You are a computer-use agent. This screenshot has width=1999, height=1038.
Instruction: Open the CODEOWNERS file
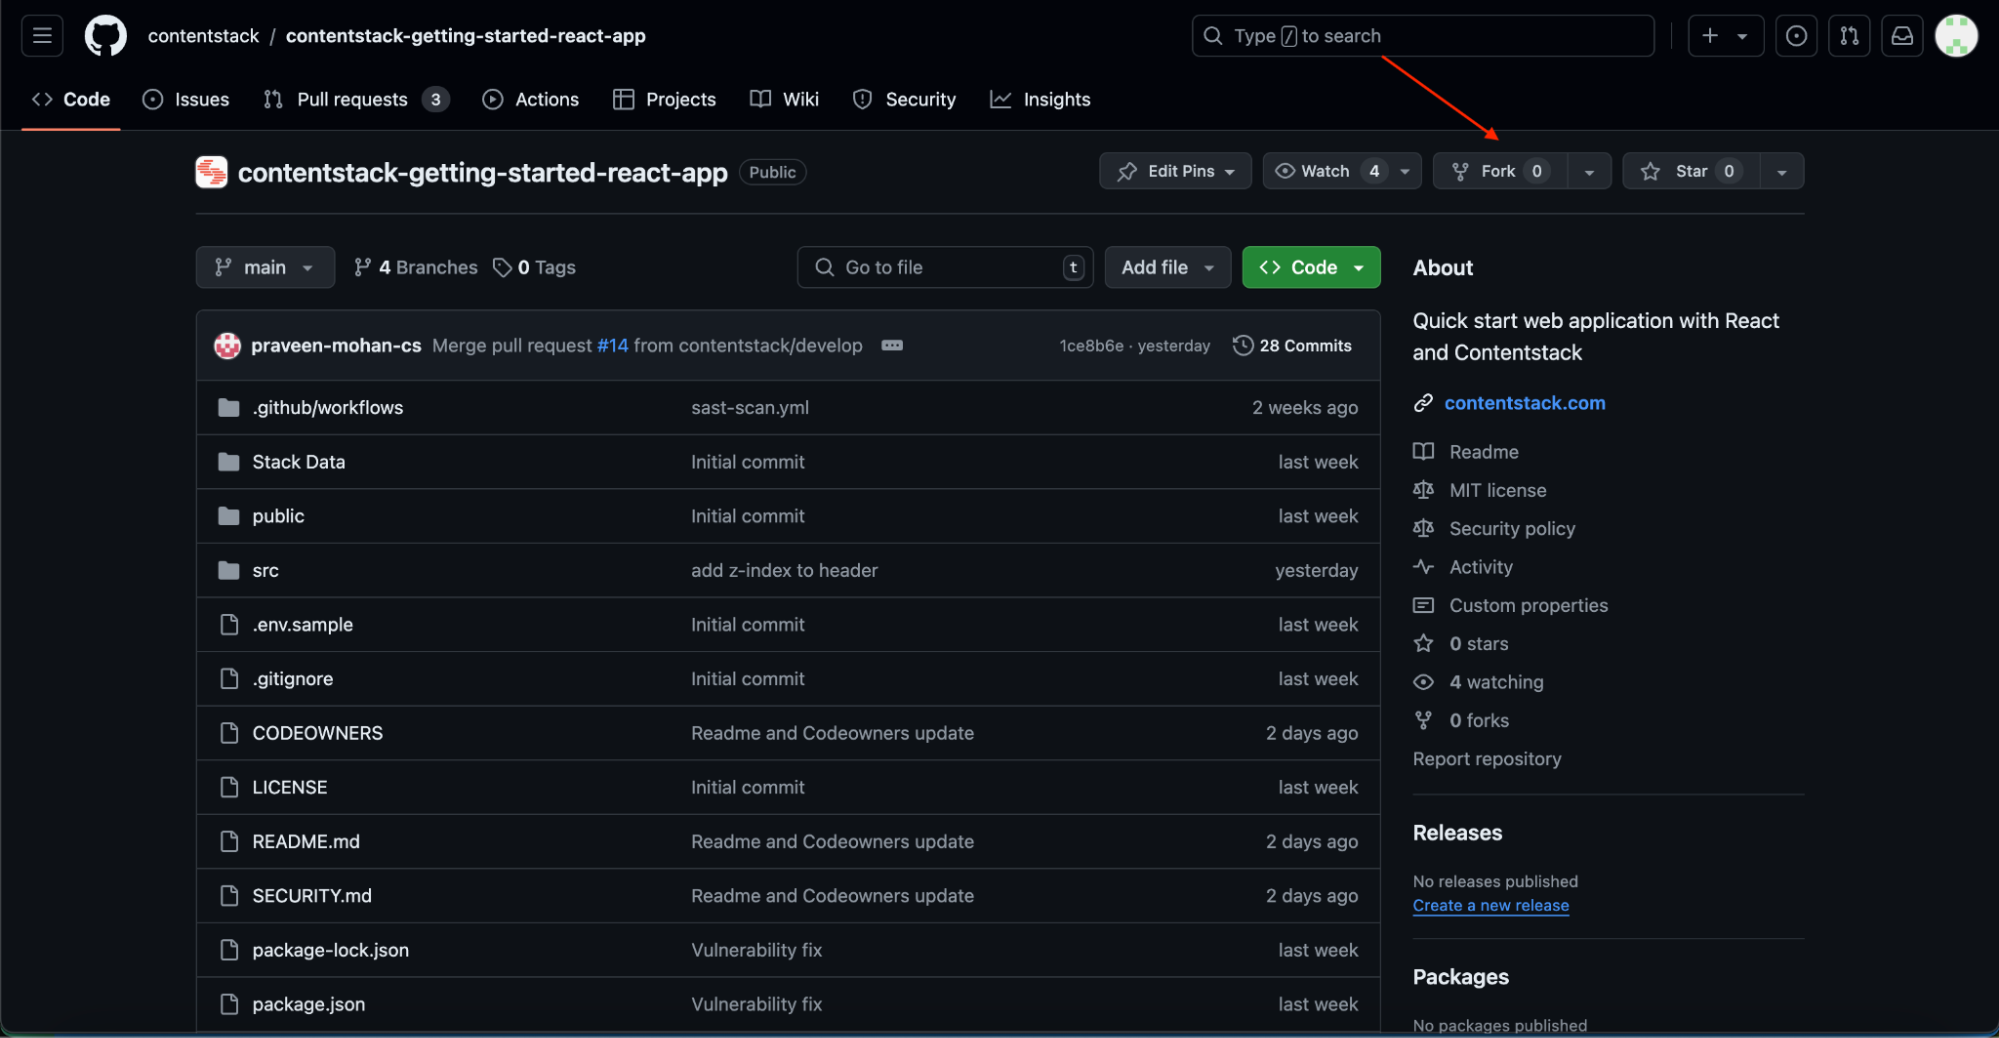(x=317, y=733)
